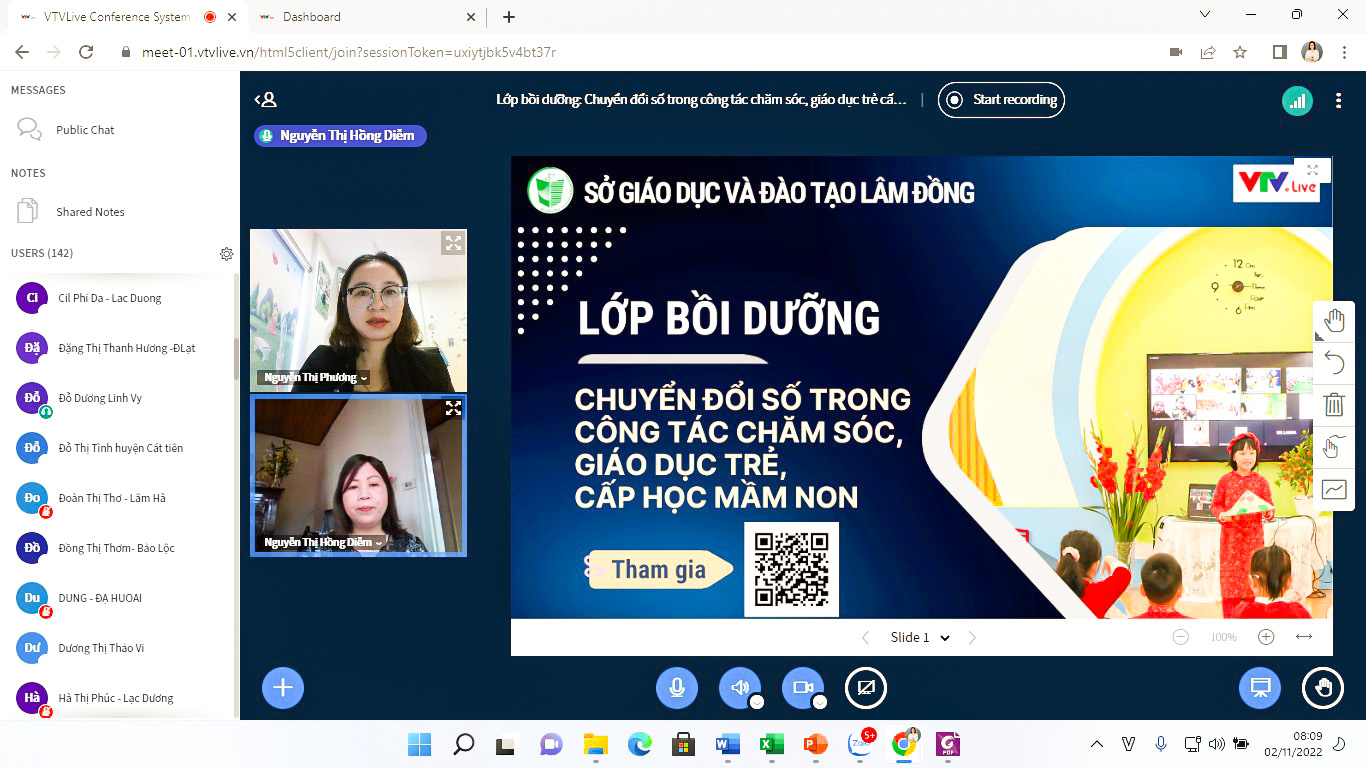
Task: Click the browser address bar
Action: [x=640, y=52]
